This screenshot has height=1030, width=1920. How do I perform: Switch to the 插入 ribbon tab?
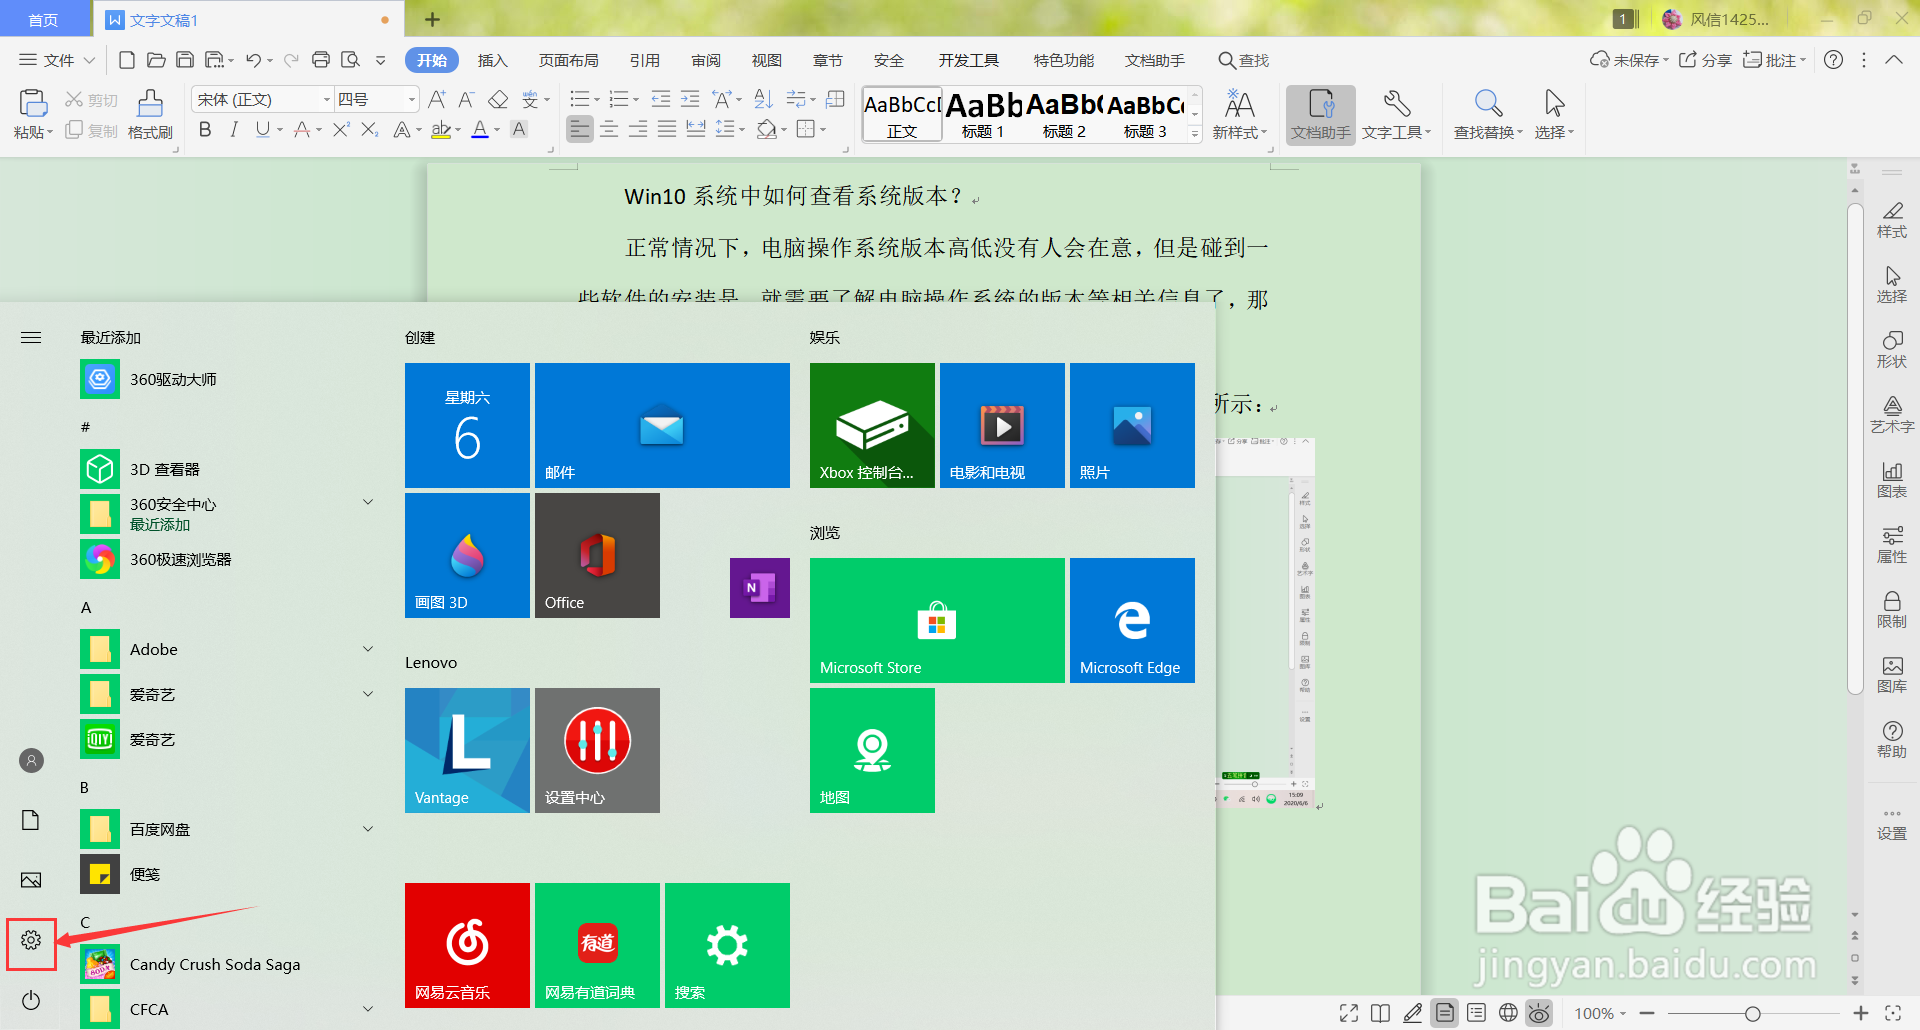pos(492,60)
